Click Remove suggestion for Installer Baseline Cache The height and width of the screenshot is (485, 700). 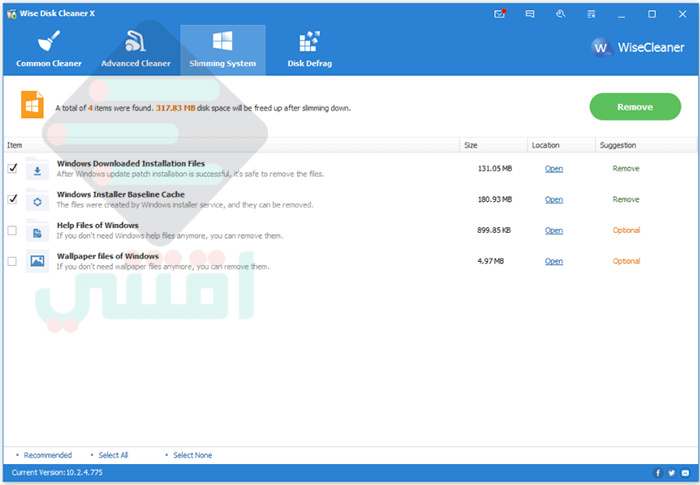coord(626,199)
